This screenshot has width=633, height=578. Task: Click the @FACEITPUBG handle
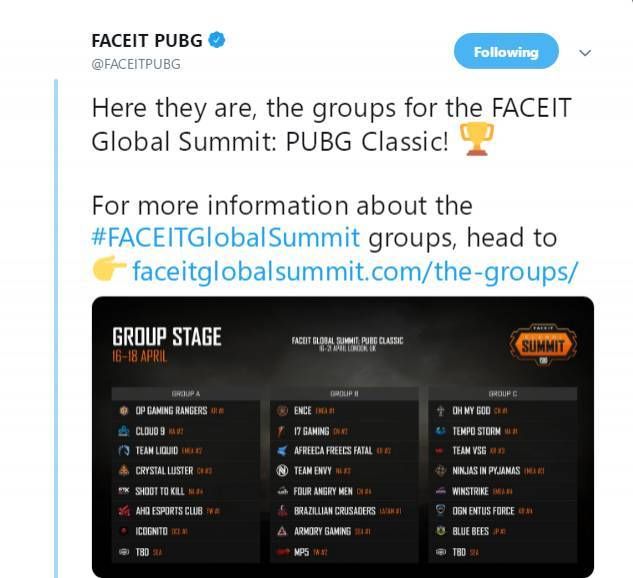point(136,63)
